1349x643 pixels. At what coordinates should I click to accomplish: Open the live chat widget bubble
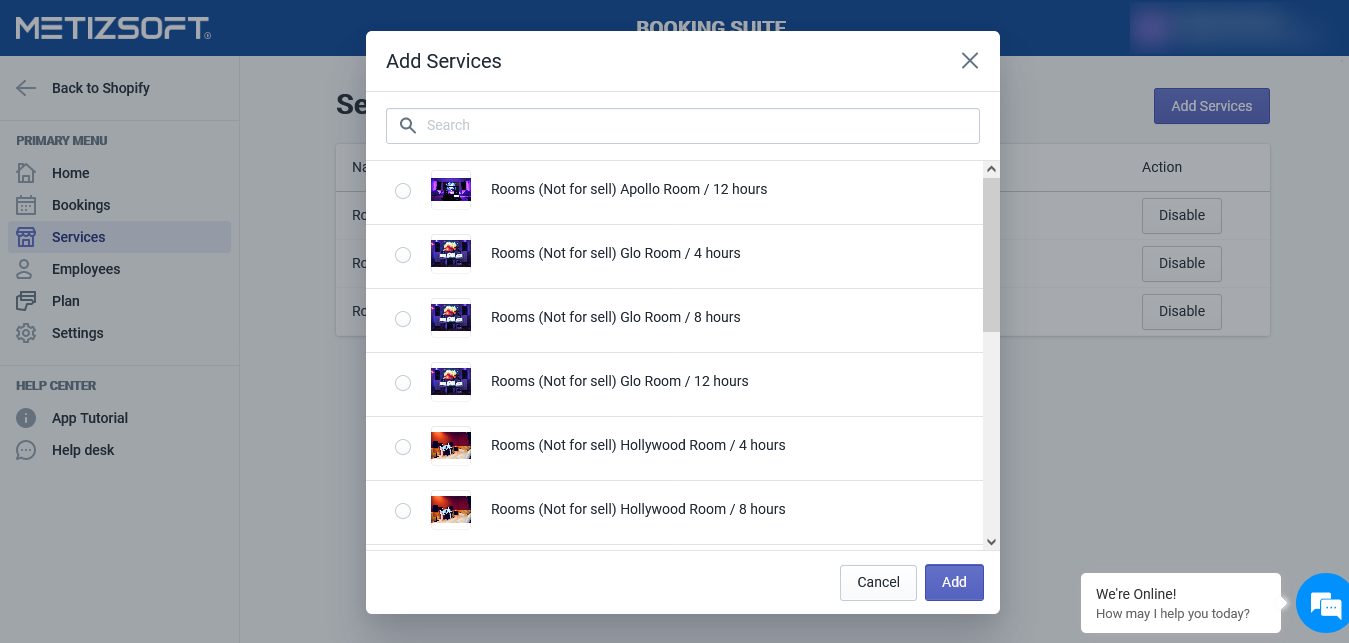pos(1324,603)
